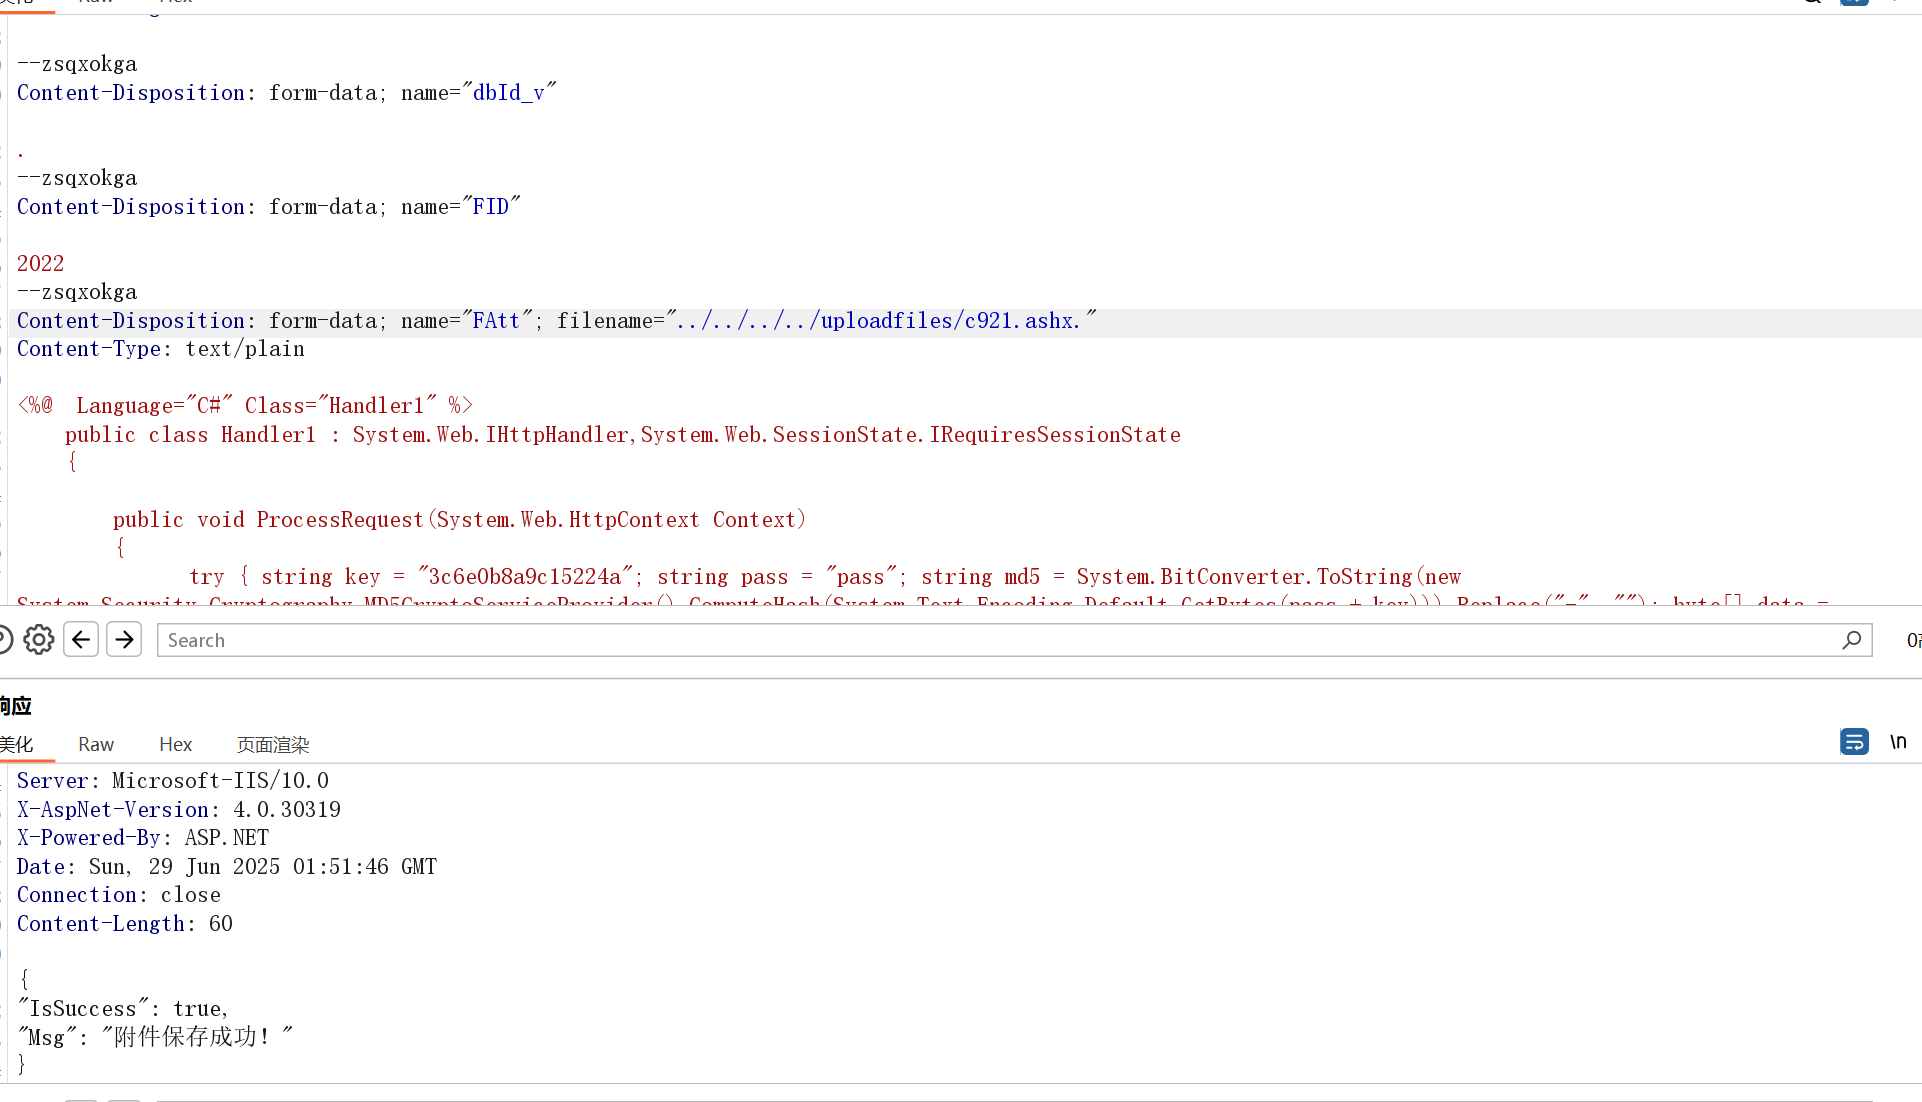
Task: Click the name value "FID"
Action: [x=491, y=206]
